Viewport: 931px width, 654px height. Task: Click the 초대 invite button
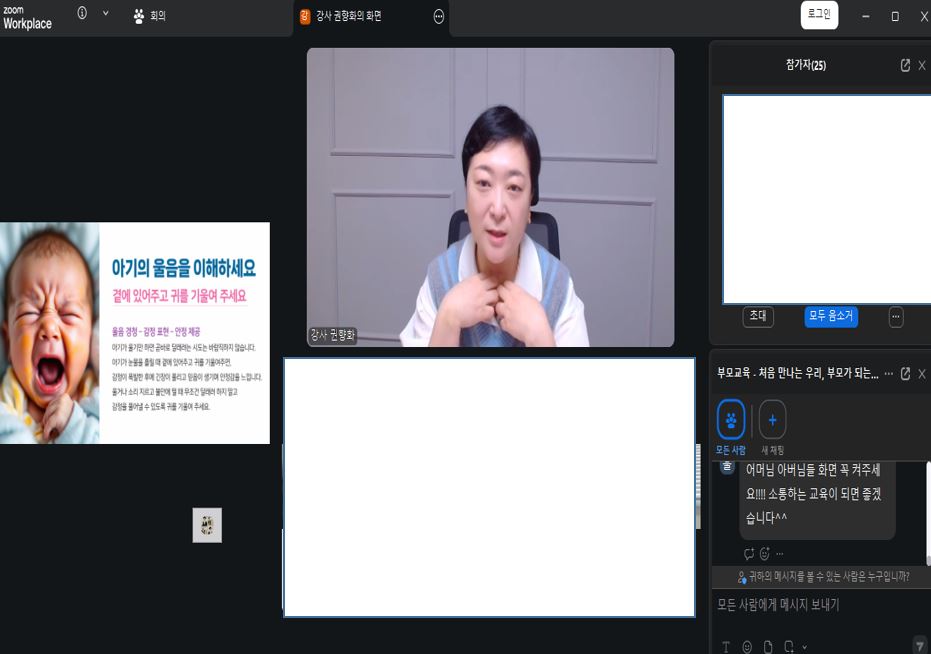pyautogui.click(x=758, y=316)
